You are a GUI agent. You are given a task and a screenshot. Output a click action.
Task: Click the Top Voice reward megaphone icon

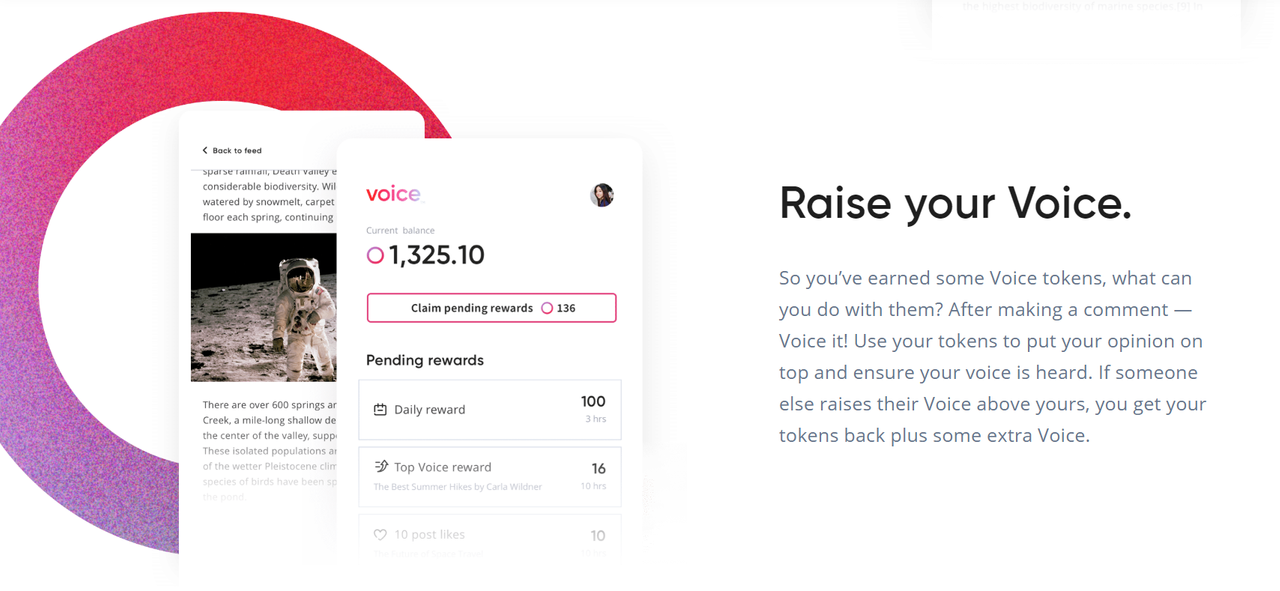[380, 467]
